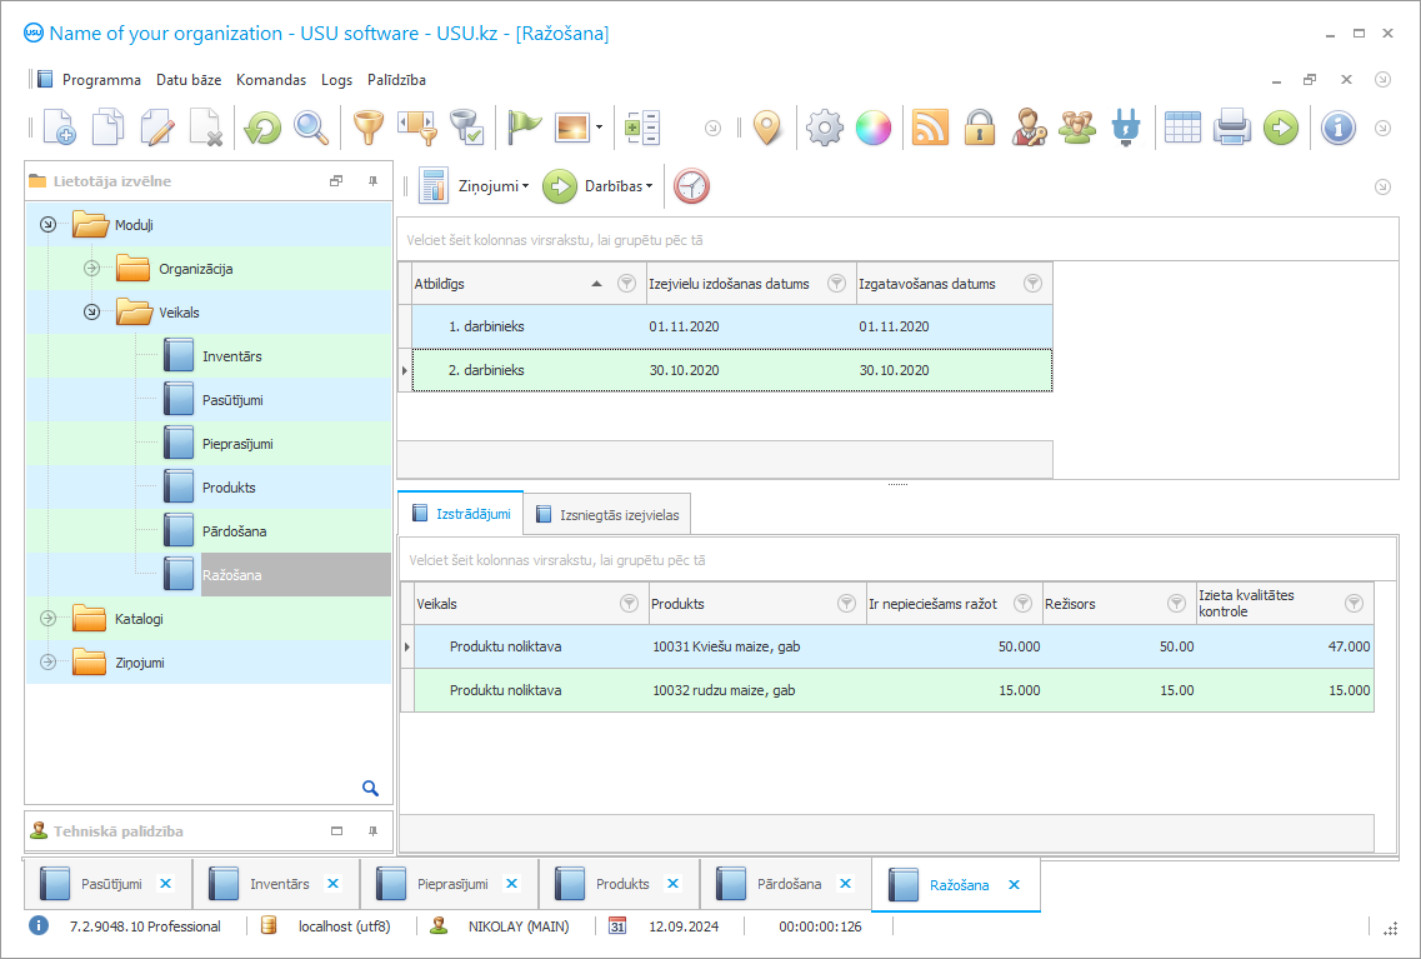1421x959 pixels.
Task: Pin the Lietotāja izvēlne panel
Action: 373,181
